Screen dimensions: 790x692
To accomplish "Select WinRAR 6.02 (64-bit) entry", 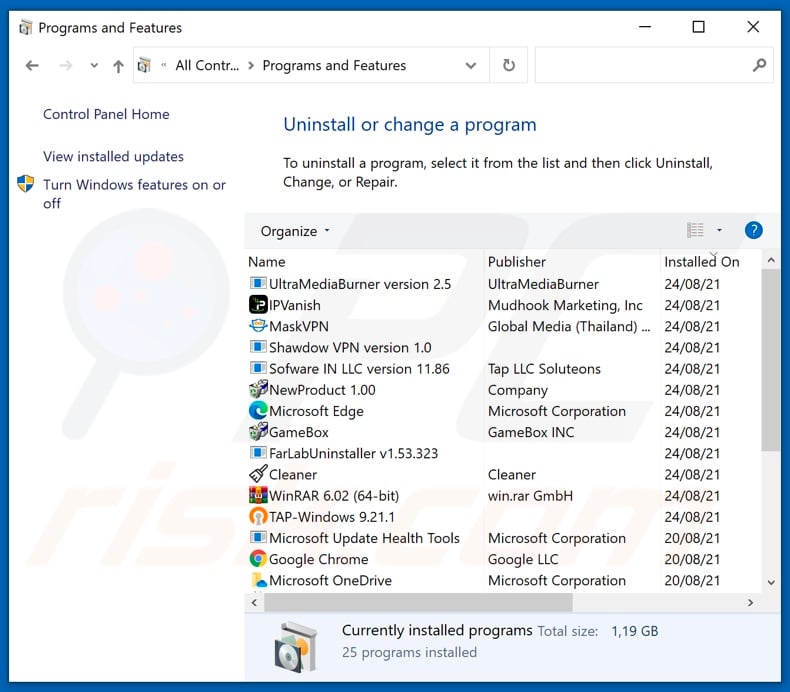I will coord(334,495).
